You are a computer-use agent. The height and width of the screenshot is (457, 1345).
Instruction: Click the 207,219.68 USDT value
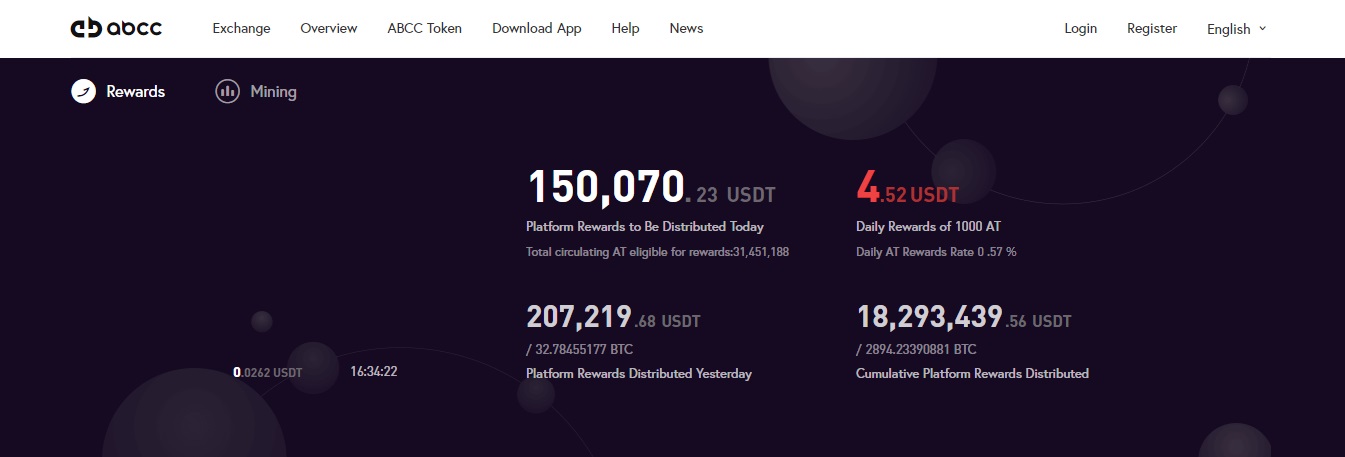click(613, 318)
